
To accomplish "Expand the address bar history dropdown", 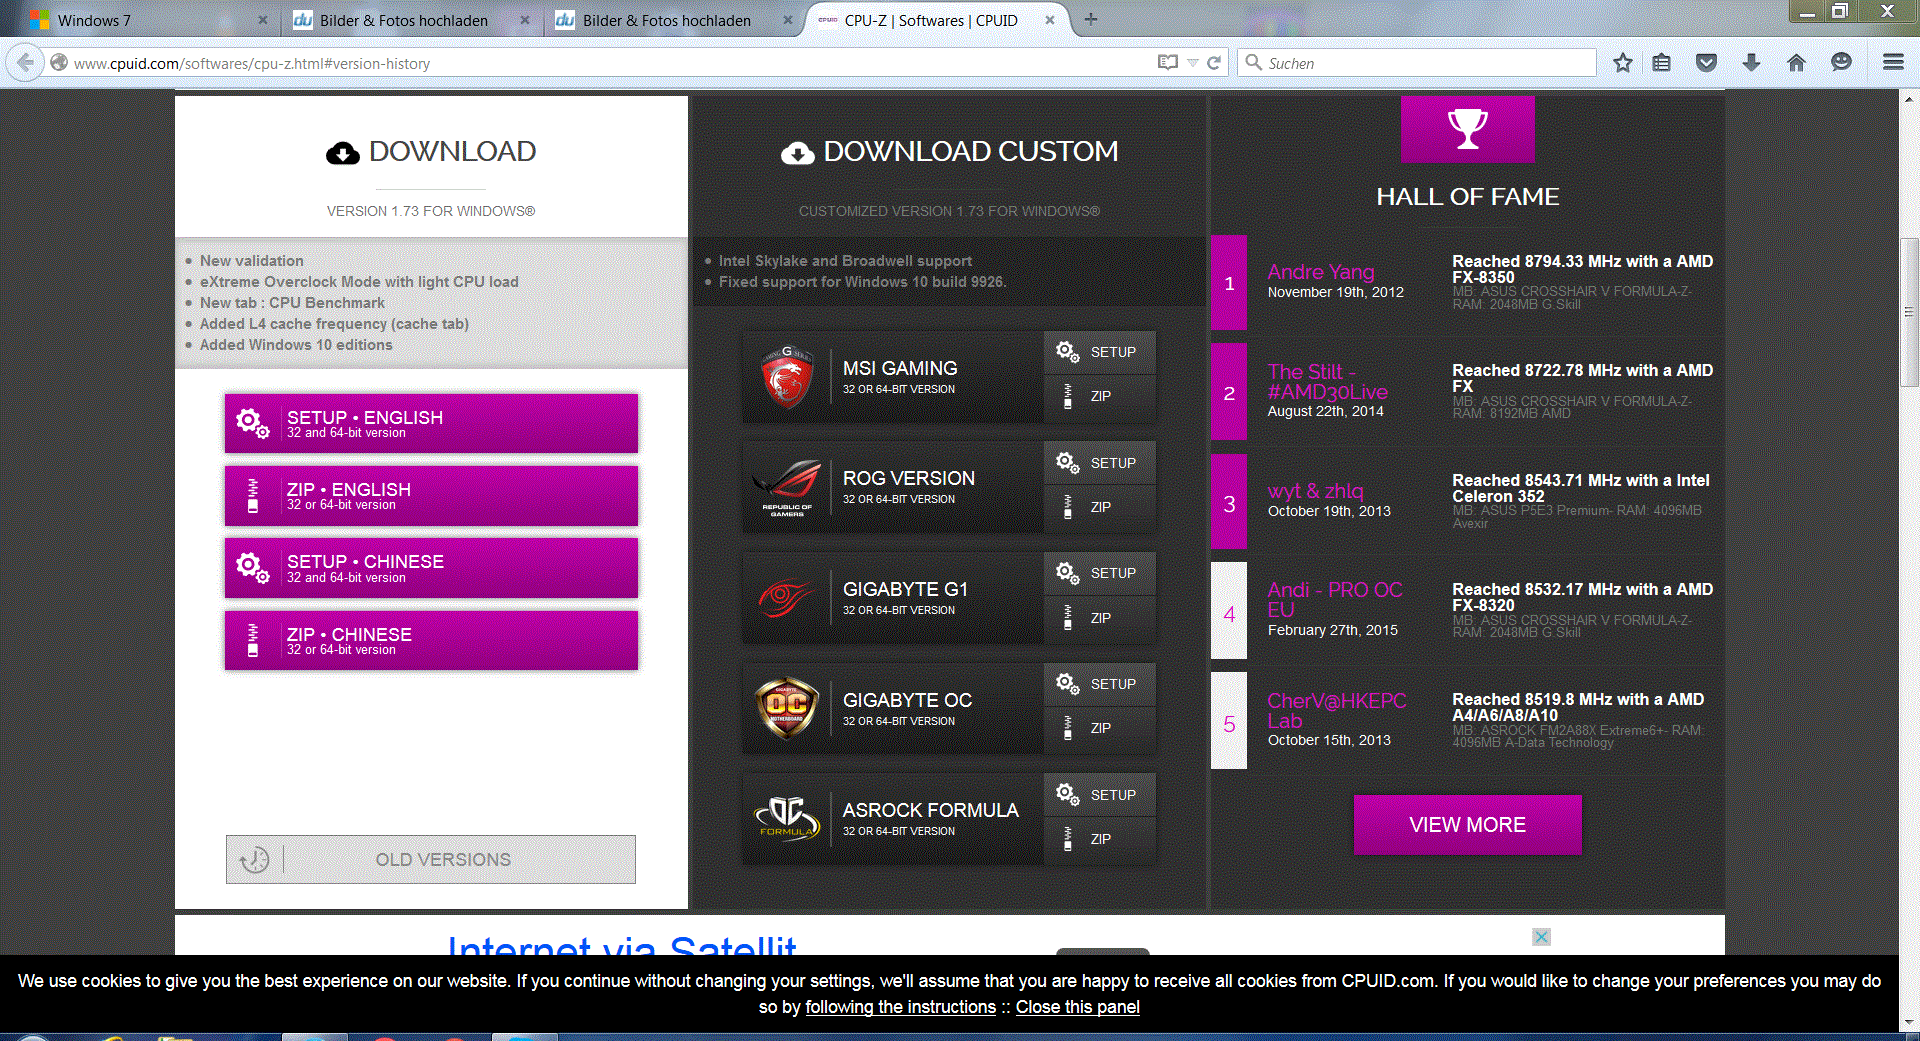I will coord(1193,63).
